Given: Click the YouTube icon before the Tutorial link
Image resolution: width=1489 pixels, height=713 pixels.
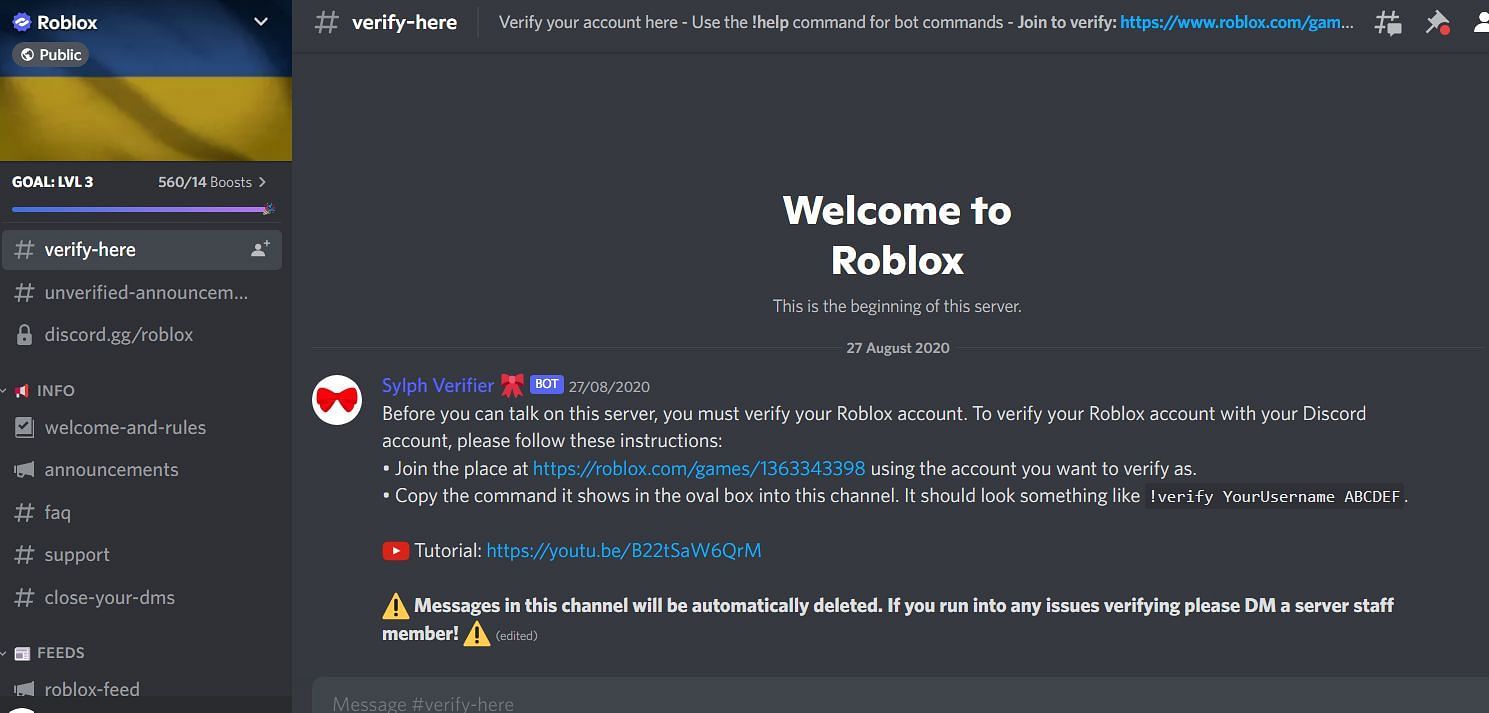Looking at the screenshot, I should pos(395,550).
